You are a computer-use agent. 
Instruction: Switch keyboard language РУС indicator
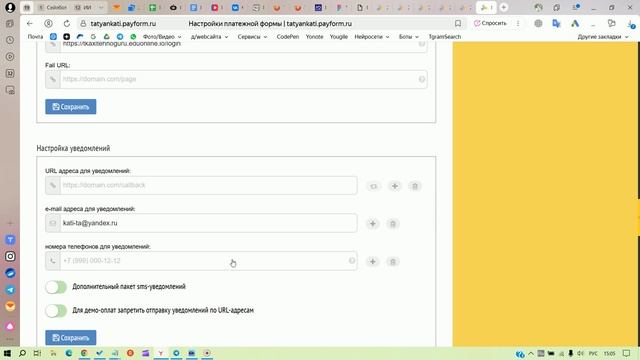(593, 353)
